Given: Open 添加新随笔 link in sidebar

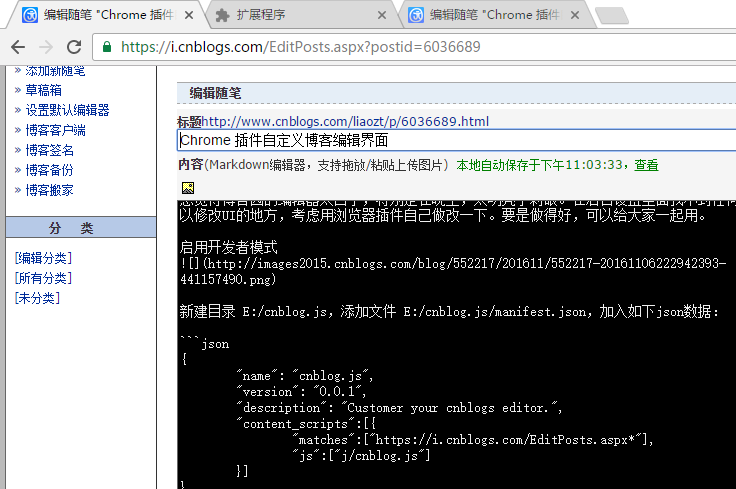Looking at the screenshot, I should pyautogui.click(x=55, y=71).
